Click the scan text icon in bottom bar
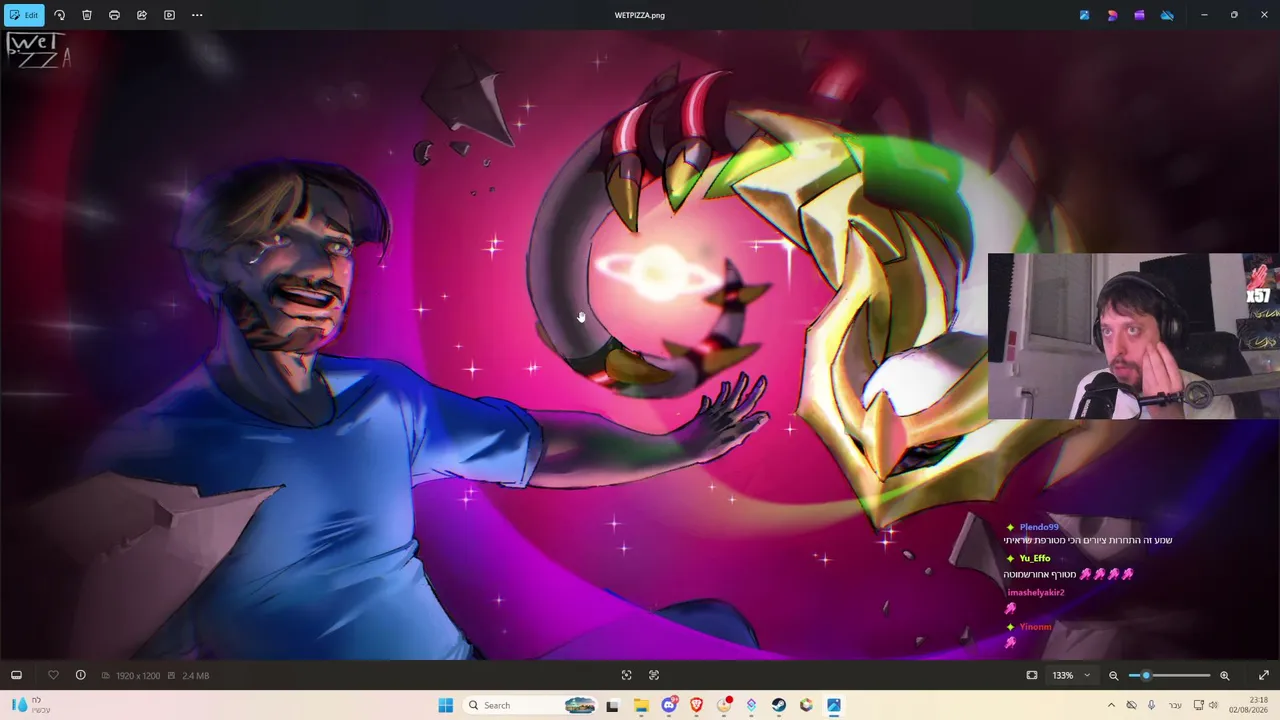Viewport: 1280px width, 720px height. pyautogui.click(x=626, y=675)
